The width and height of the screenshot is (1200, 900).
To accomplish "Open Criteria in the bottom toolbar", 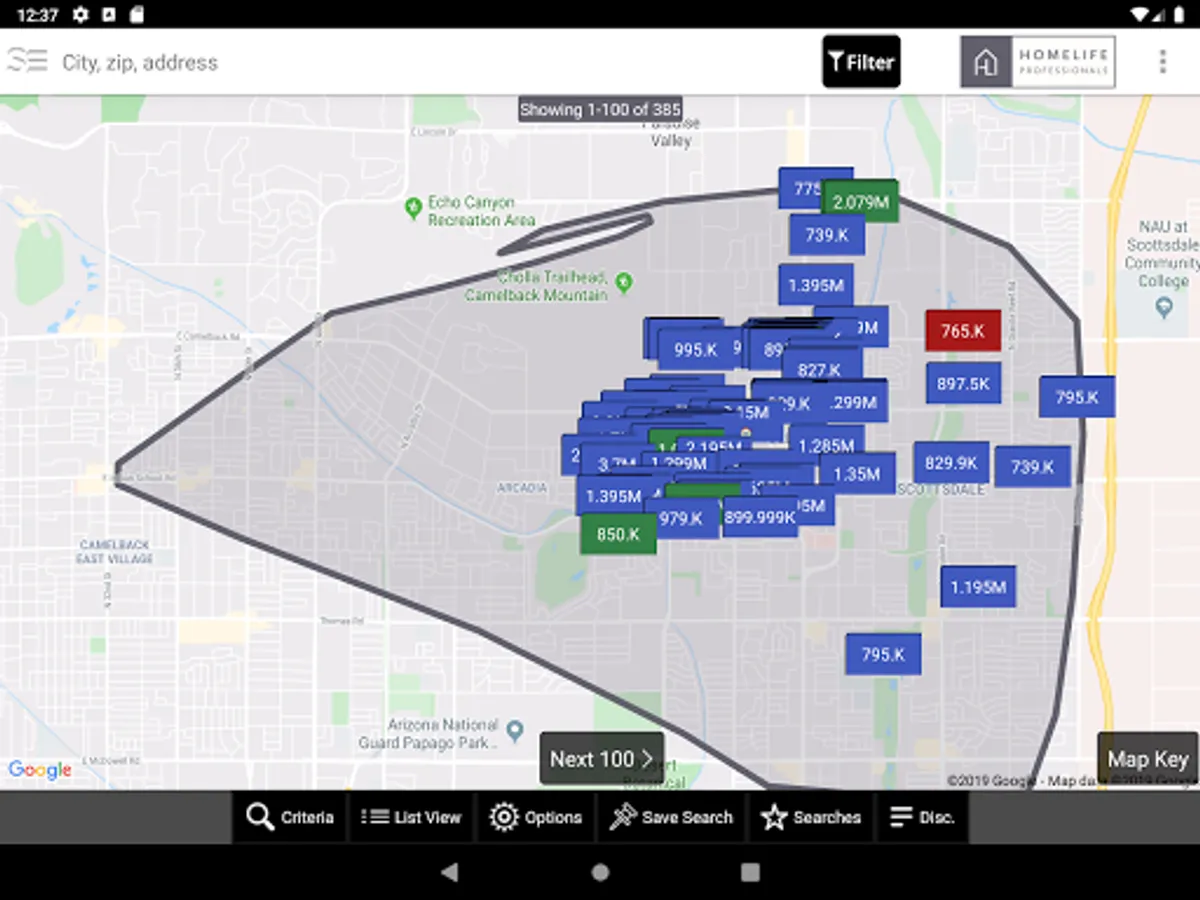I will click(290, 817).
